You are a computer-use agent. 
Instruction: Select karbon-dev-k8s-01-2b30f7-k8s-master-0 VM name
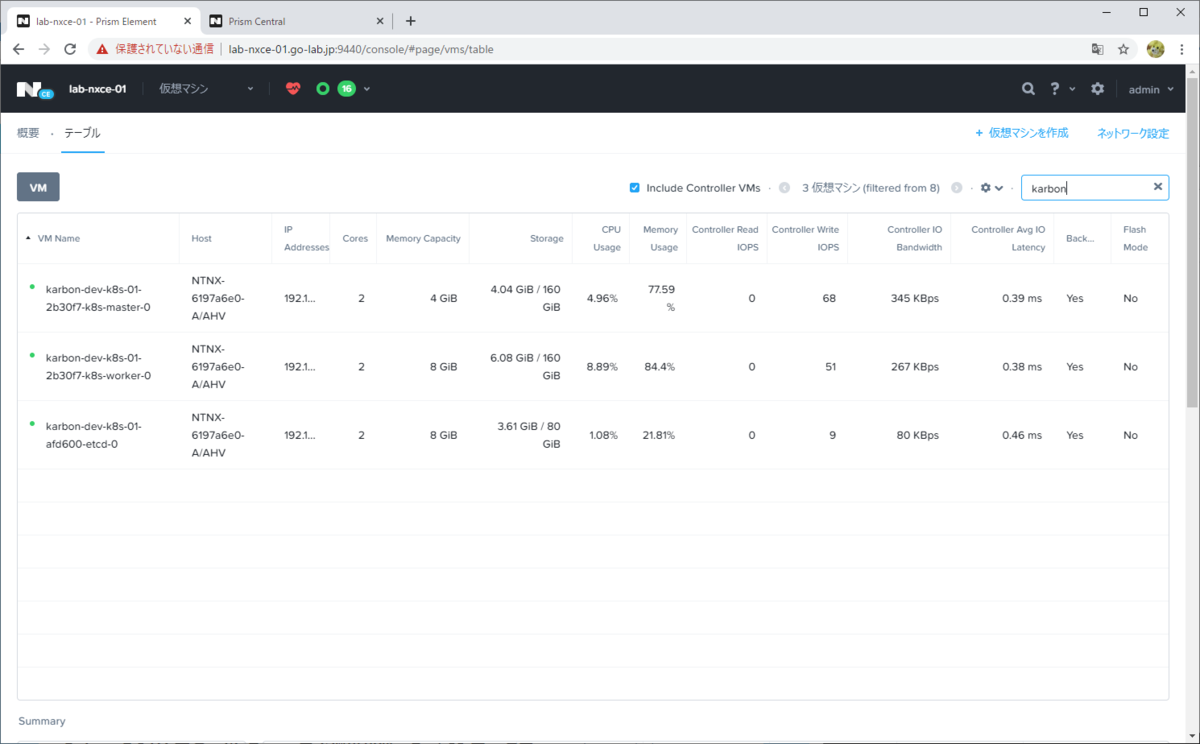[98, 298]
